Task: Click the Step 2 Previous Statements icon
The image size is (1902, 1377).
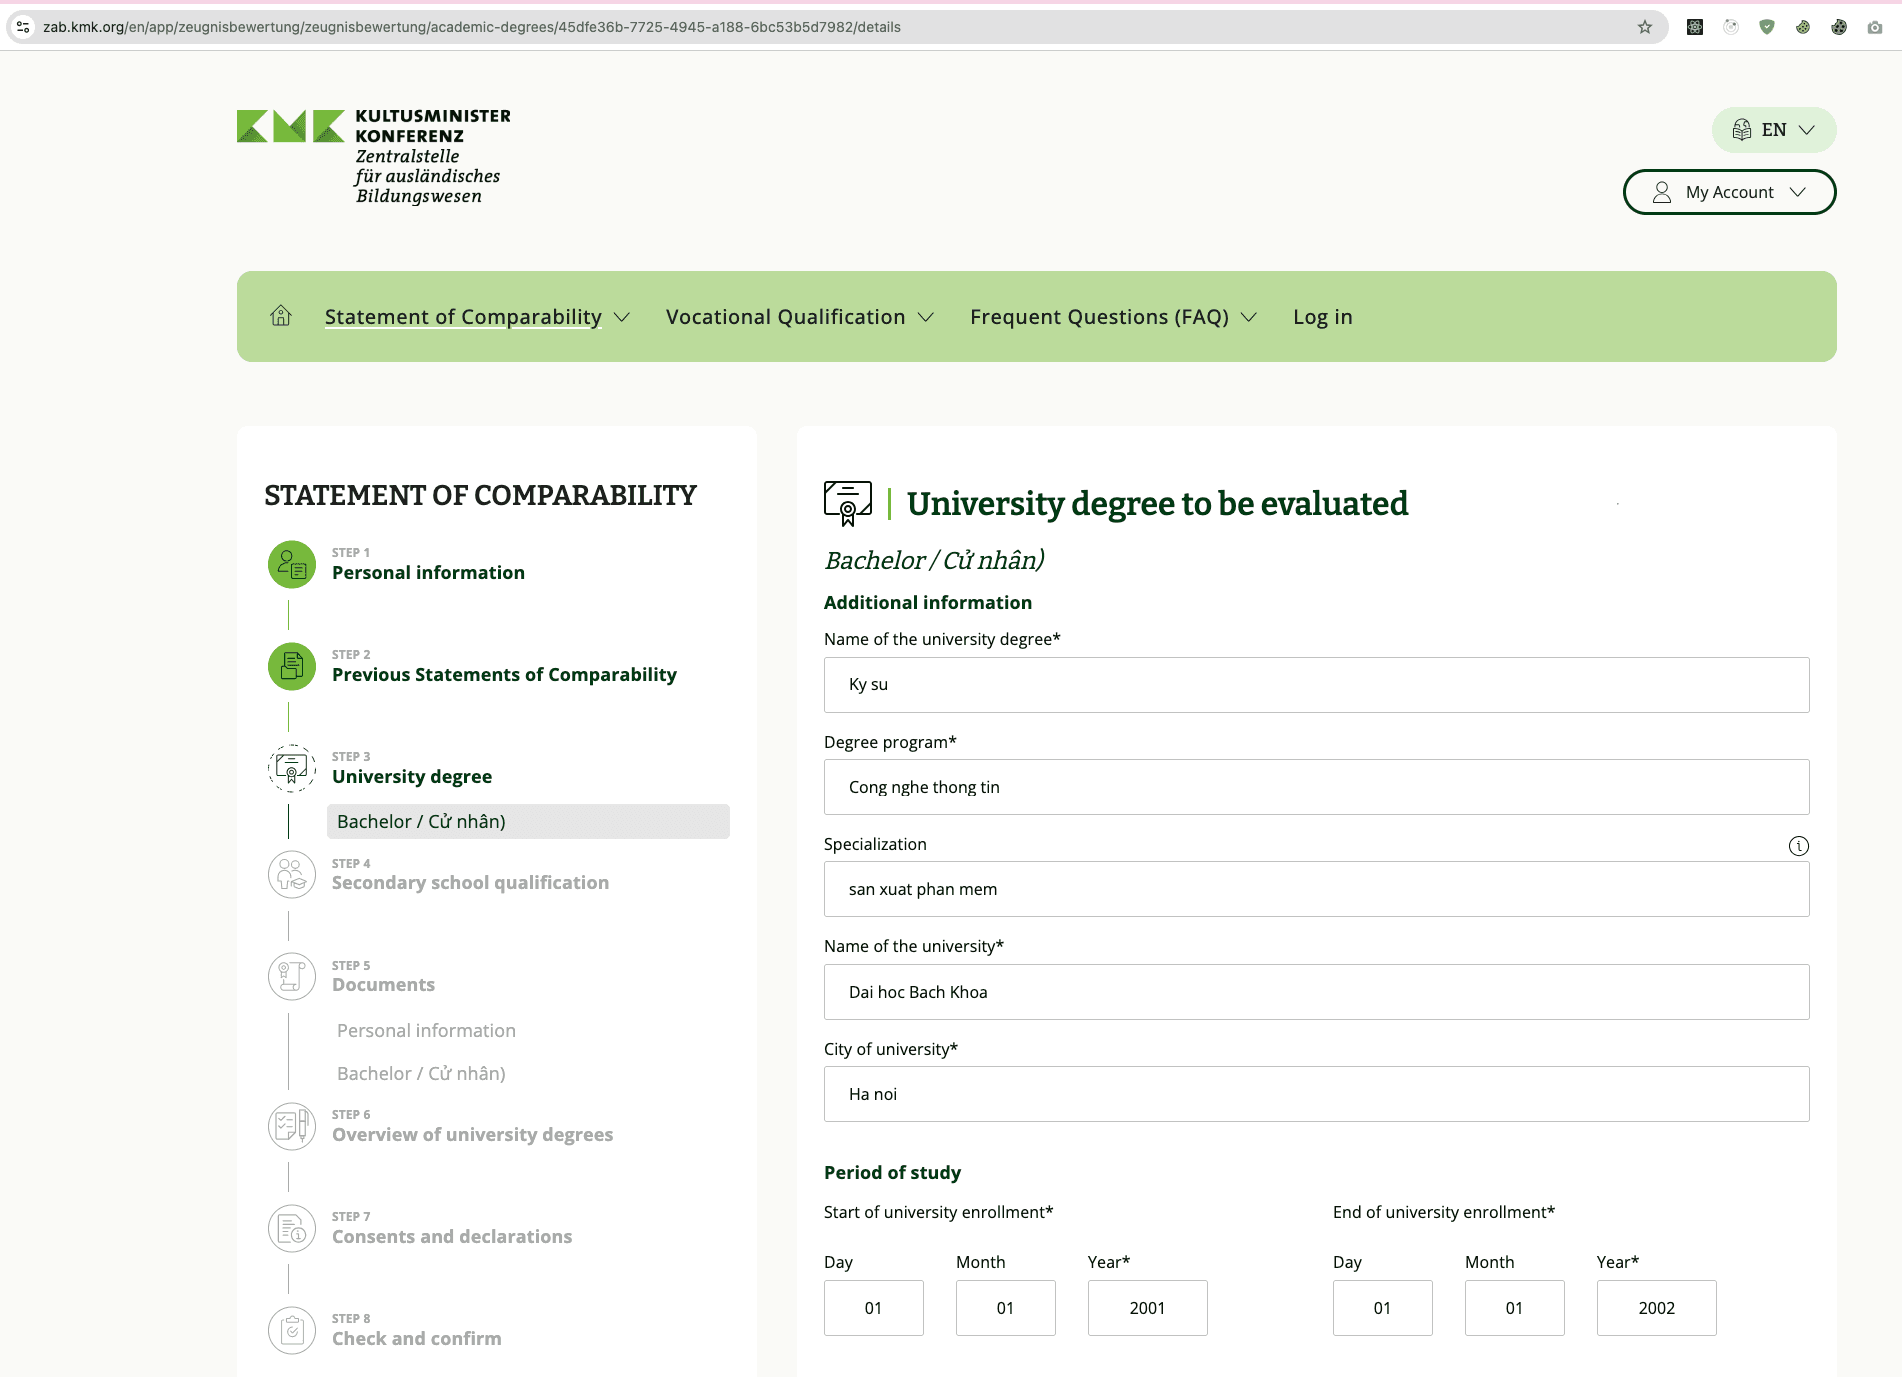Action: coord(291,666)
